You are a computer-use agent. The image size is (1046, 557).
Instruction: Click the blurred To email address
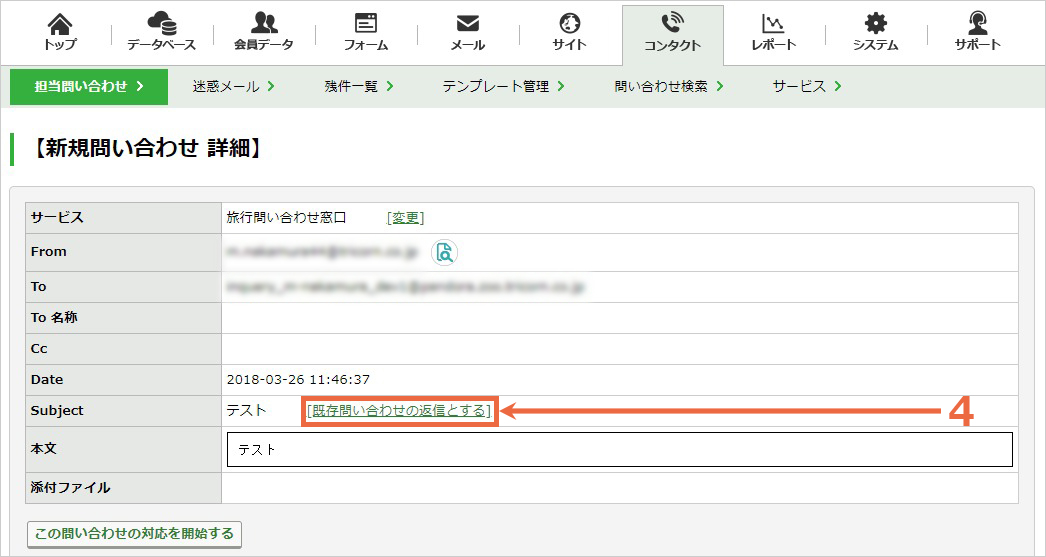click(x=405, y=287)
